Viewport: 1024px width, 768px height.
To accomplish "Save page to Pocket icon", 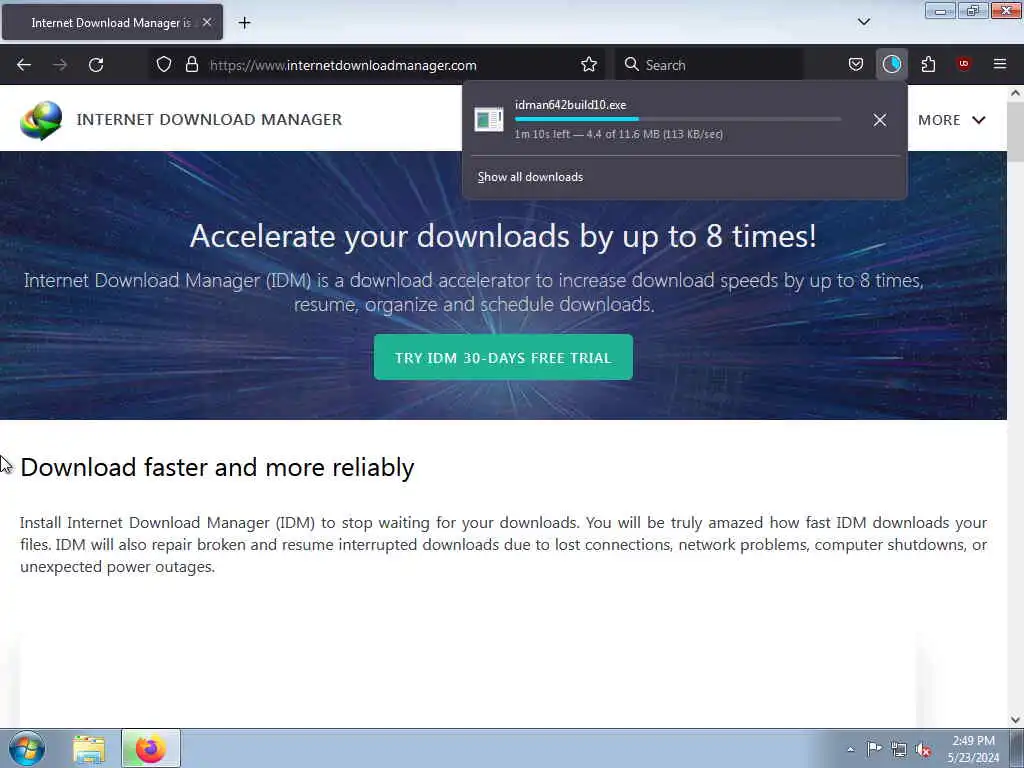I will click(856, 65).
